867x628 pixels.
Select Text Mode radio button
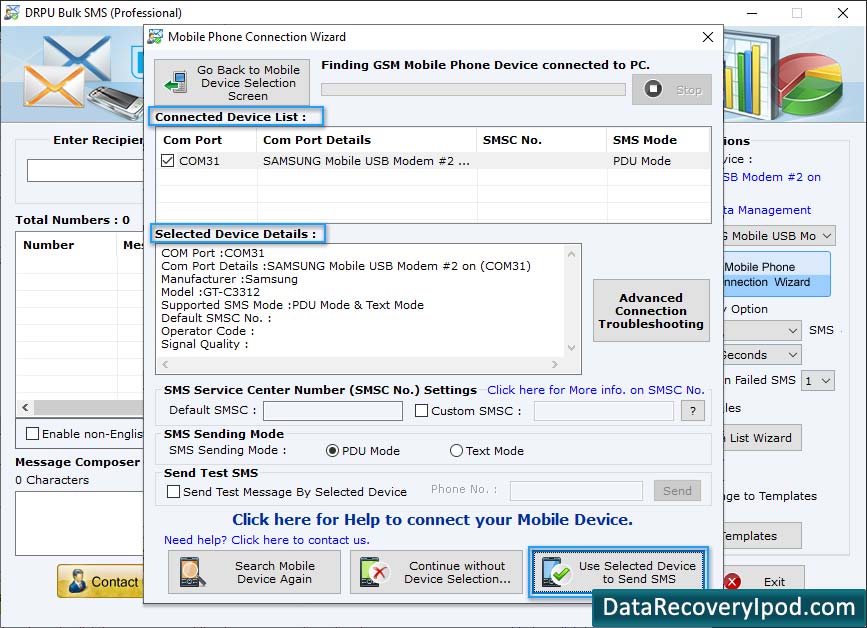[x=456, y=451]
